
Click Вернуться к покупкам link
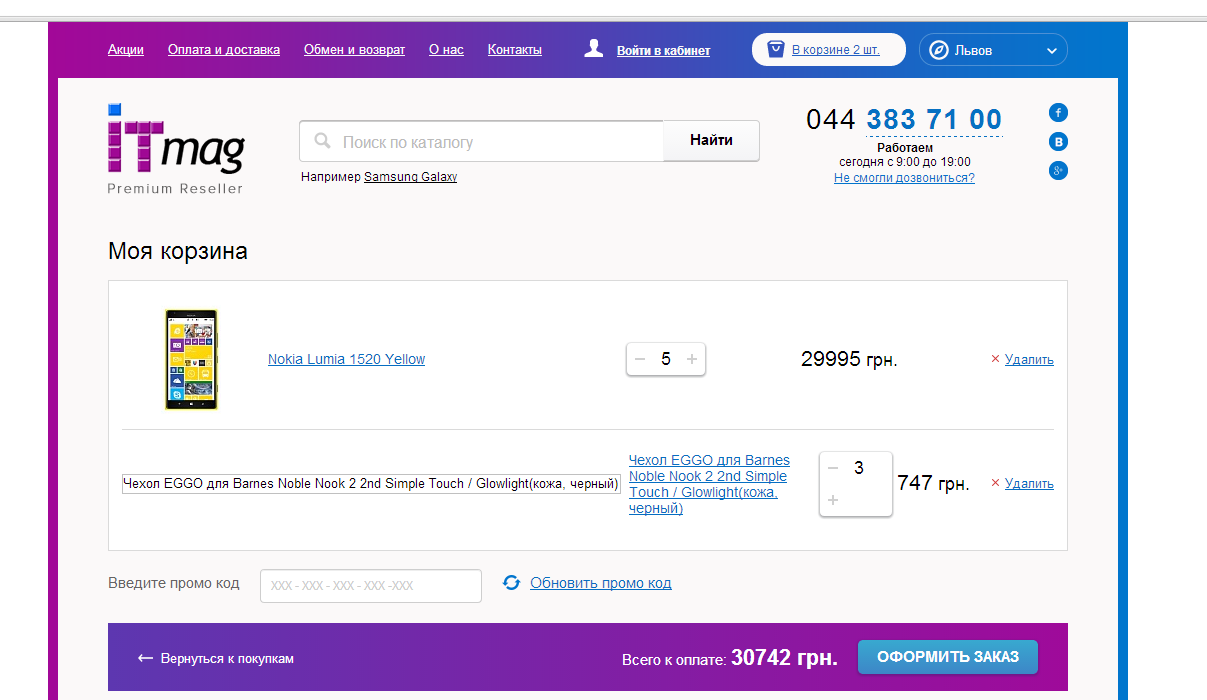click(227, 659)
